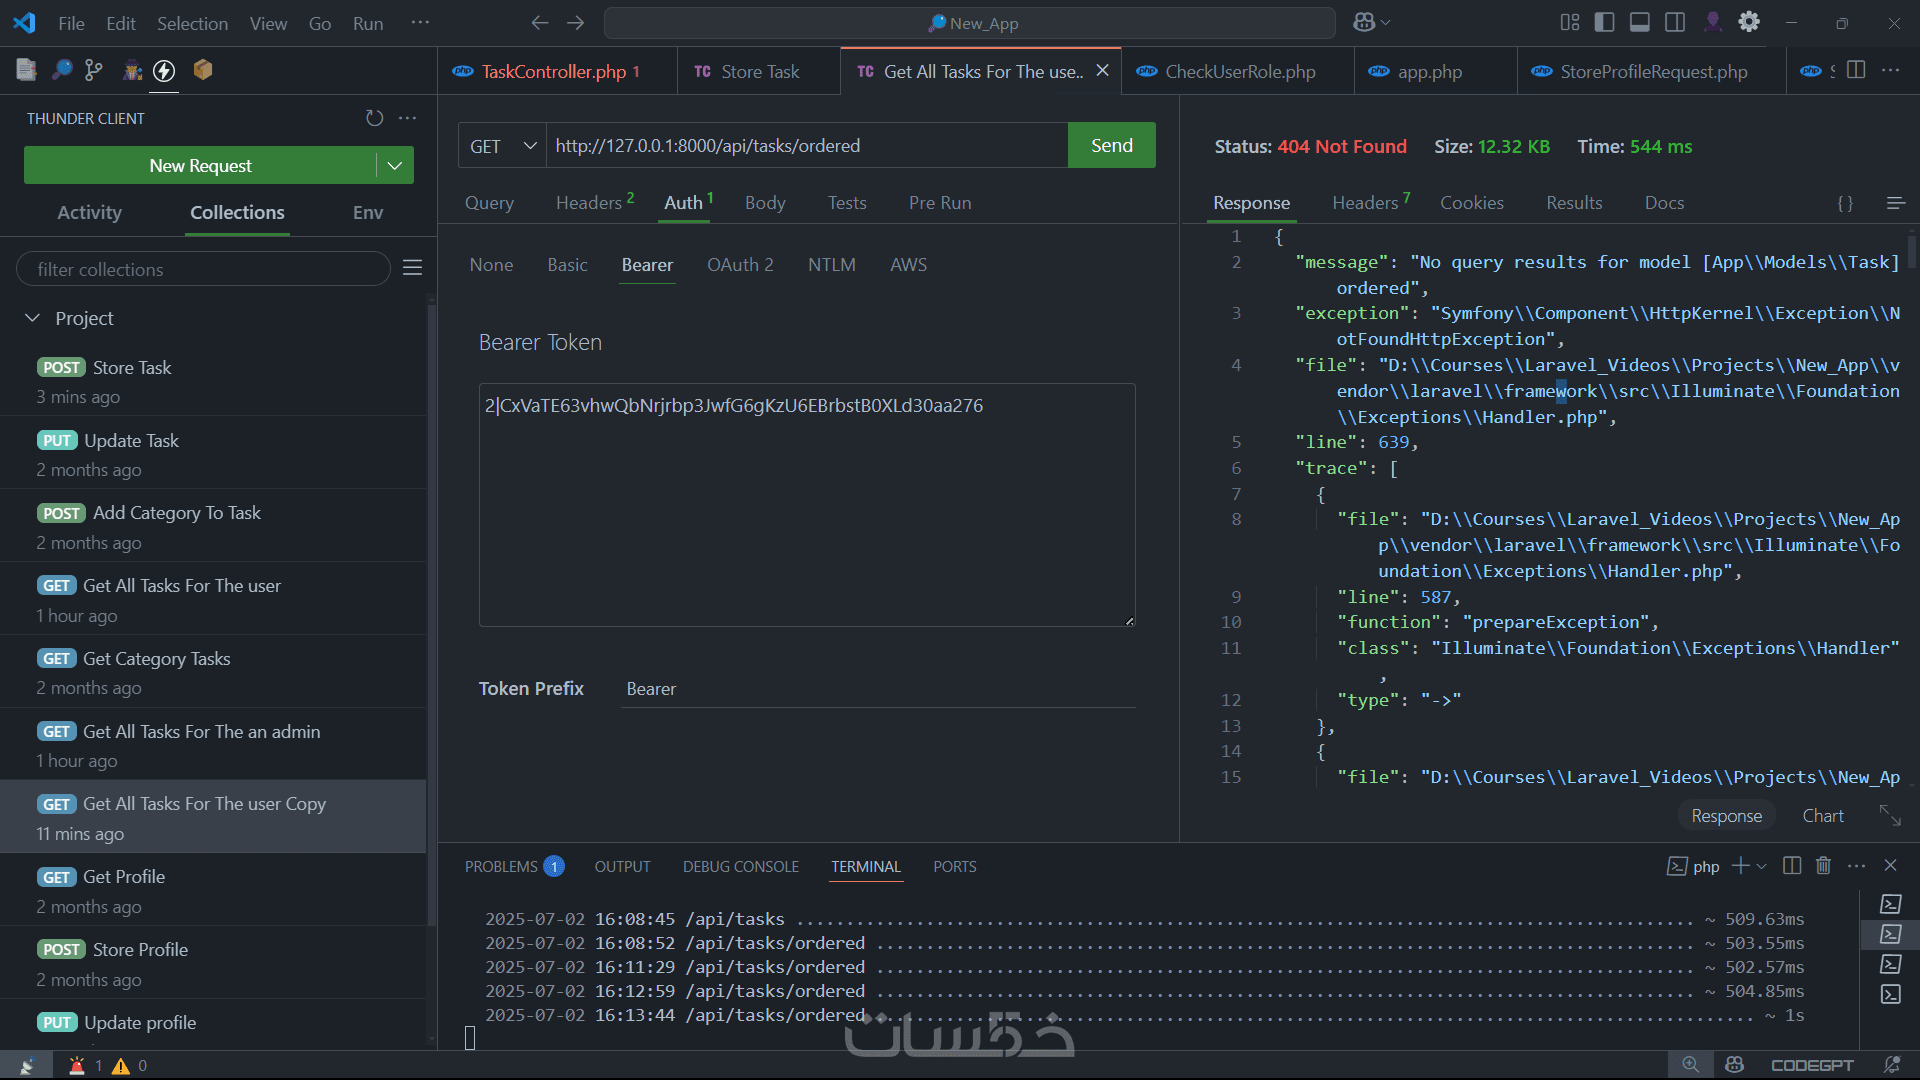Select OAuth 2 authentication type

(x=740, y=265)
